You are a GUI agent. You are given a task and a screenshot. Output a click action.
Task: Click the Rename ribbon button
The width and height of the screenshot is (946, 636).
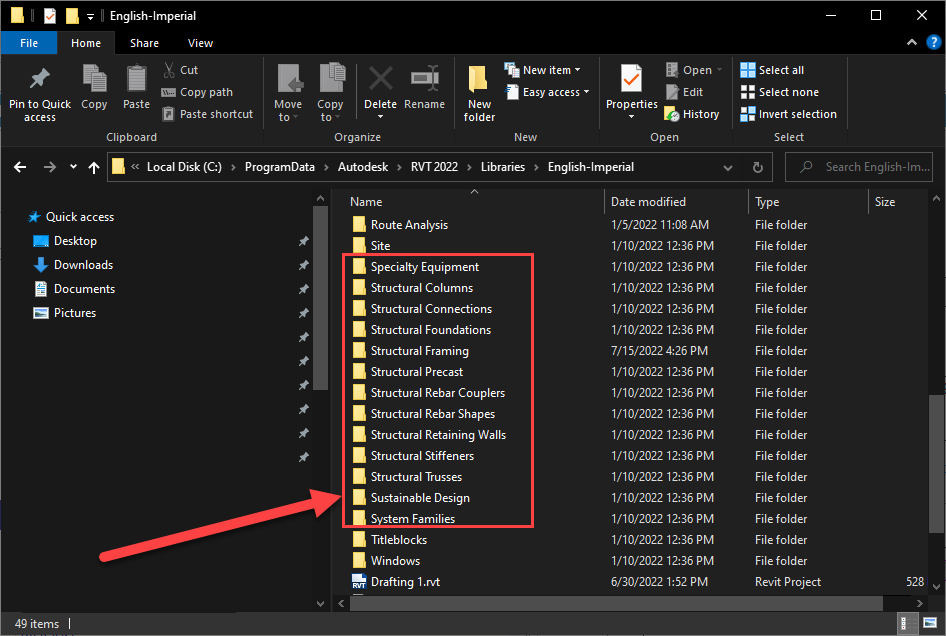425,87
